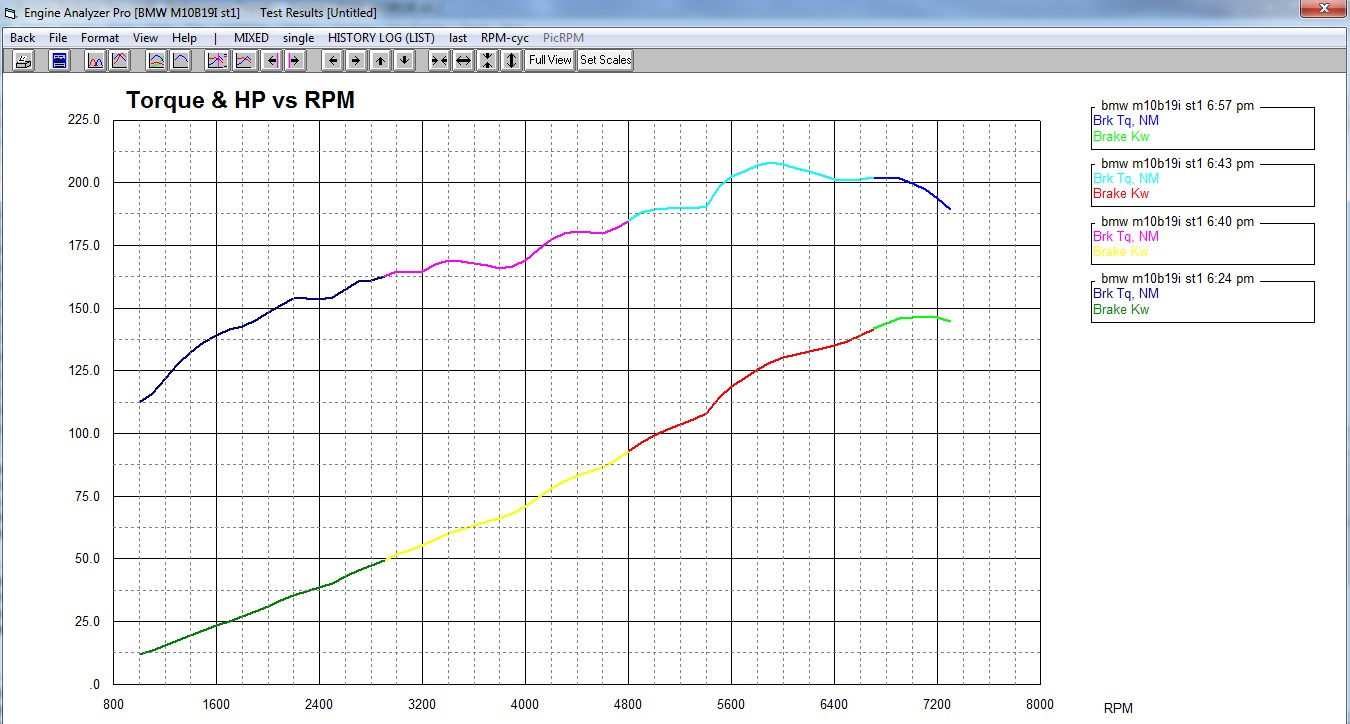Click the single blue curve graph icon
The width and height of the screenshot is (1350, 724).
[x=180, y=60]
